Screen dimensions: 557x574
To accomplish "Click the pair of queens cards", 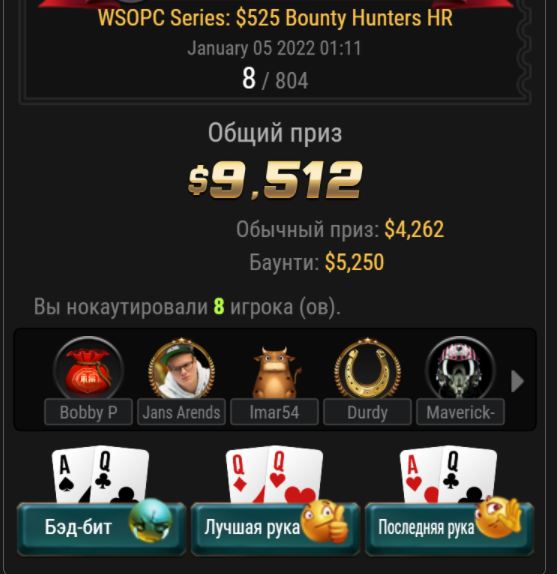I will click(274, 474).
